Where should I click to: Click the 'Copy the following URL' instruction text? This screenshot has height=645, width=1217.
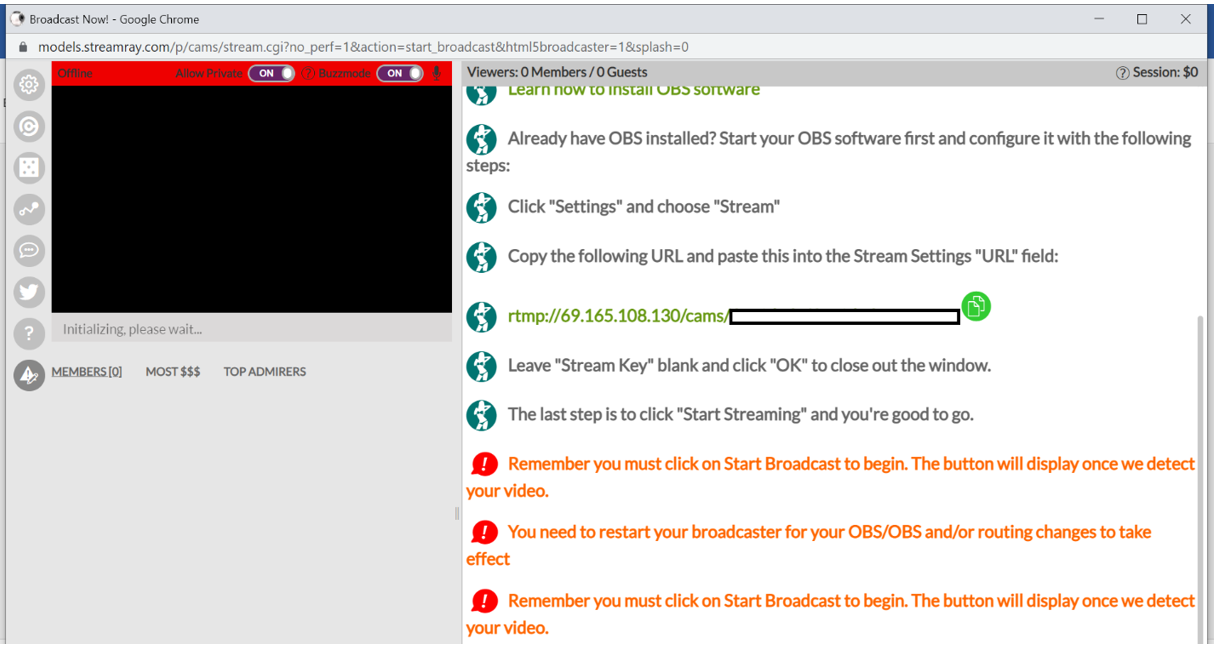[783, 256]
